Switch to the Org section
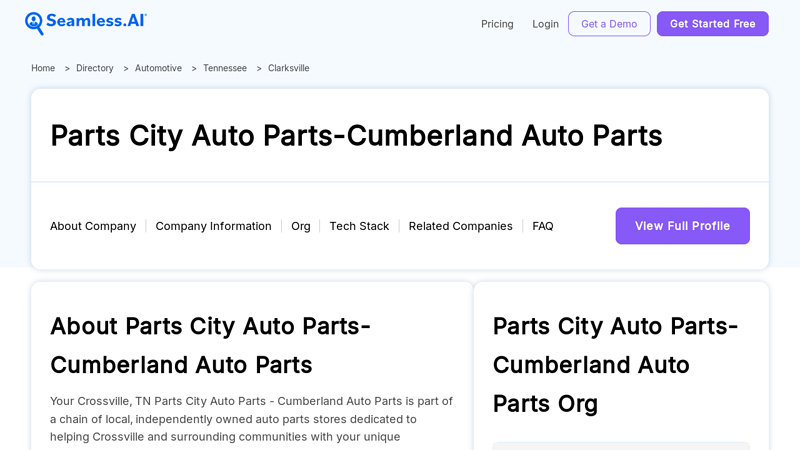Screen dimensions: 800x450 click(301, 226)
